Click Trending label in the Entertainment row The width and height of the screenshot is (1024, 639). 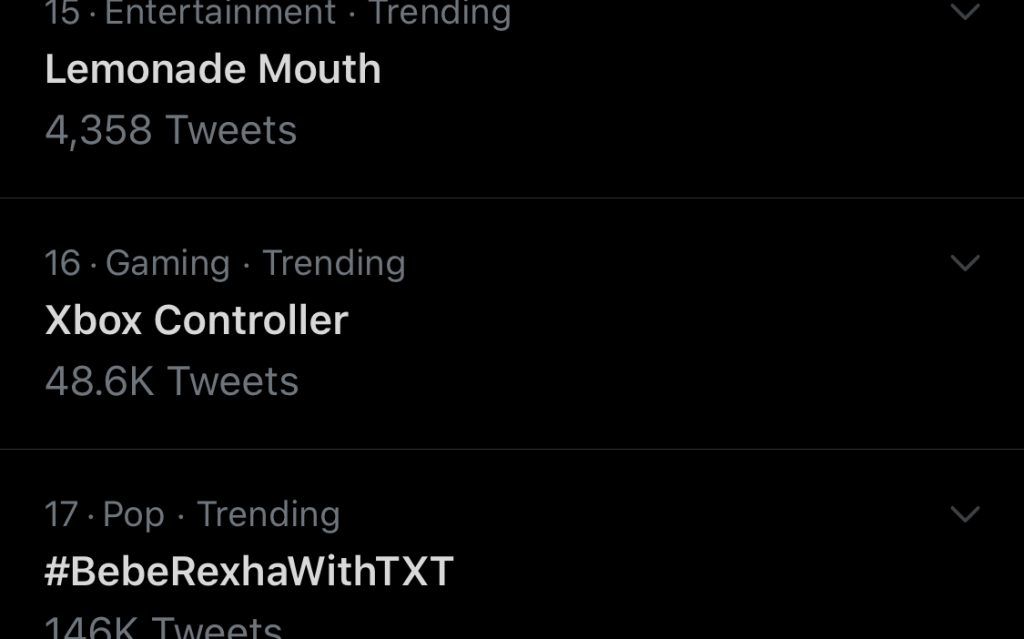pos(440,13)
